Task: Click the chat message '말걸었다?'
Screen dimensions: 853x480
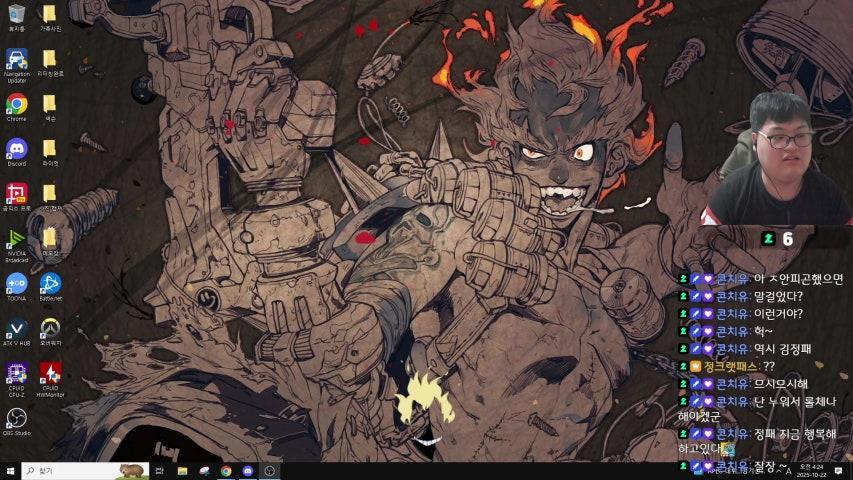Action: point(778,297)
